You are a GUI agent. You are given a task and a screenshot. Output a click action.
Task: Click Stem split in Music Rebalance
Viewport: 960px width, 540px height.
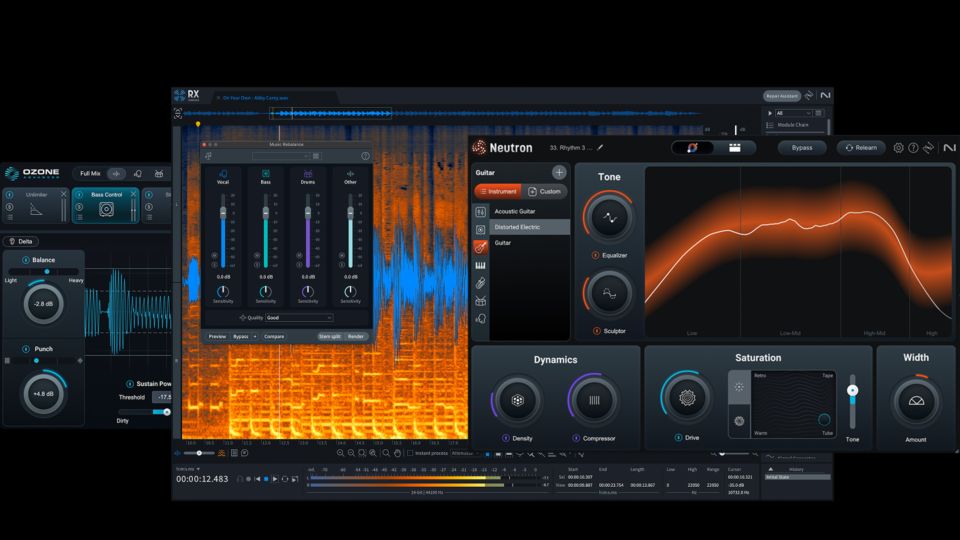(x=330, y=336)
